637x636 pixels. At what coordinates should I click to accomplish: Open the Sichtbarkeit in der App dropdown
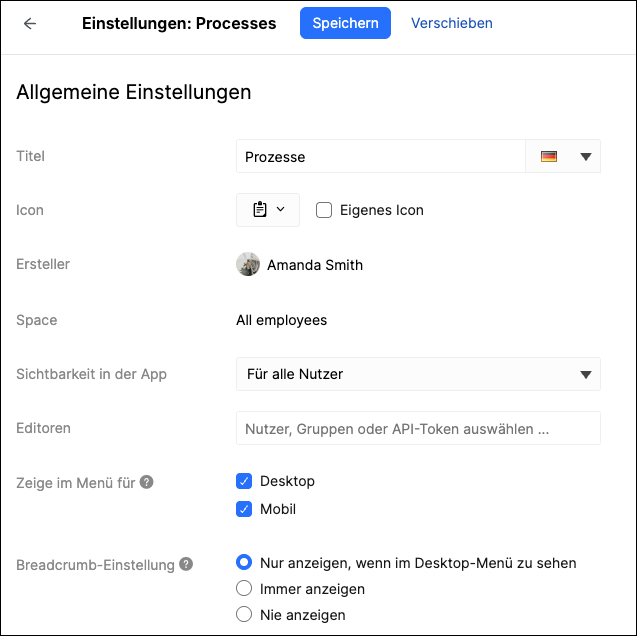(418, 374)
